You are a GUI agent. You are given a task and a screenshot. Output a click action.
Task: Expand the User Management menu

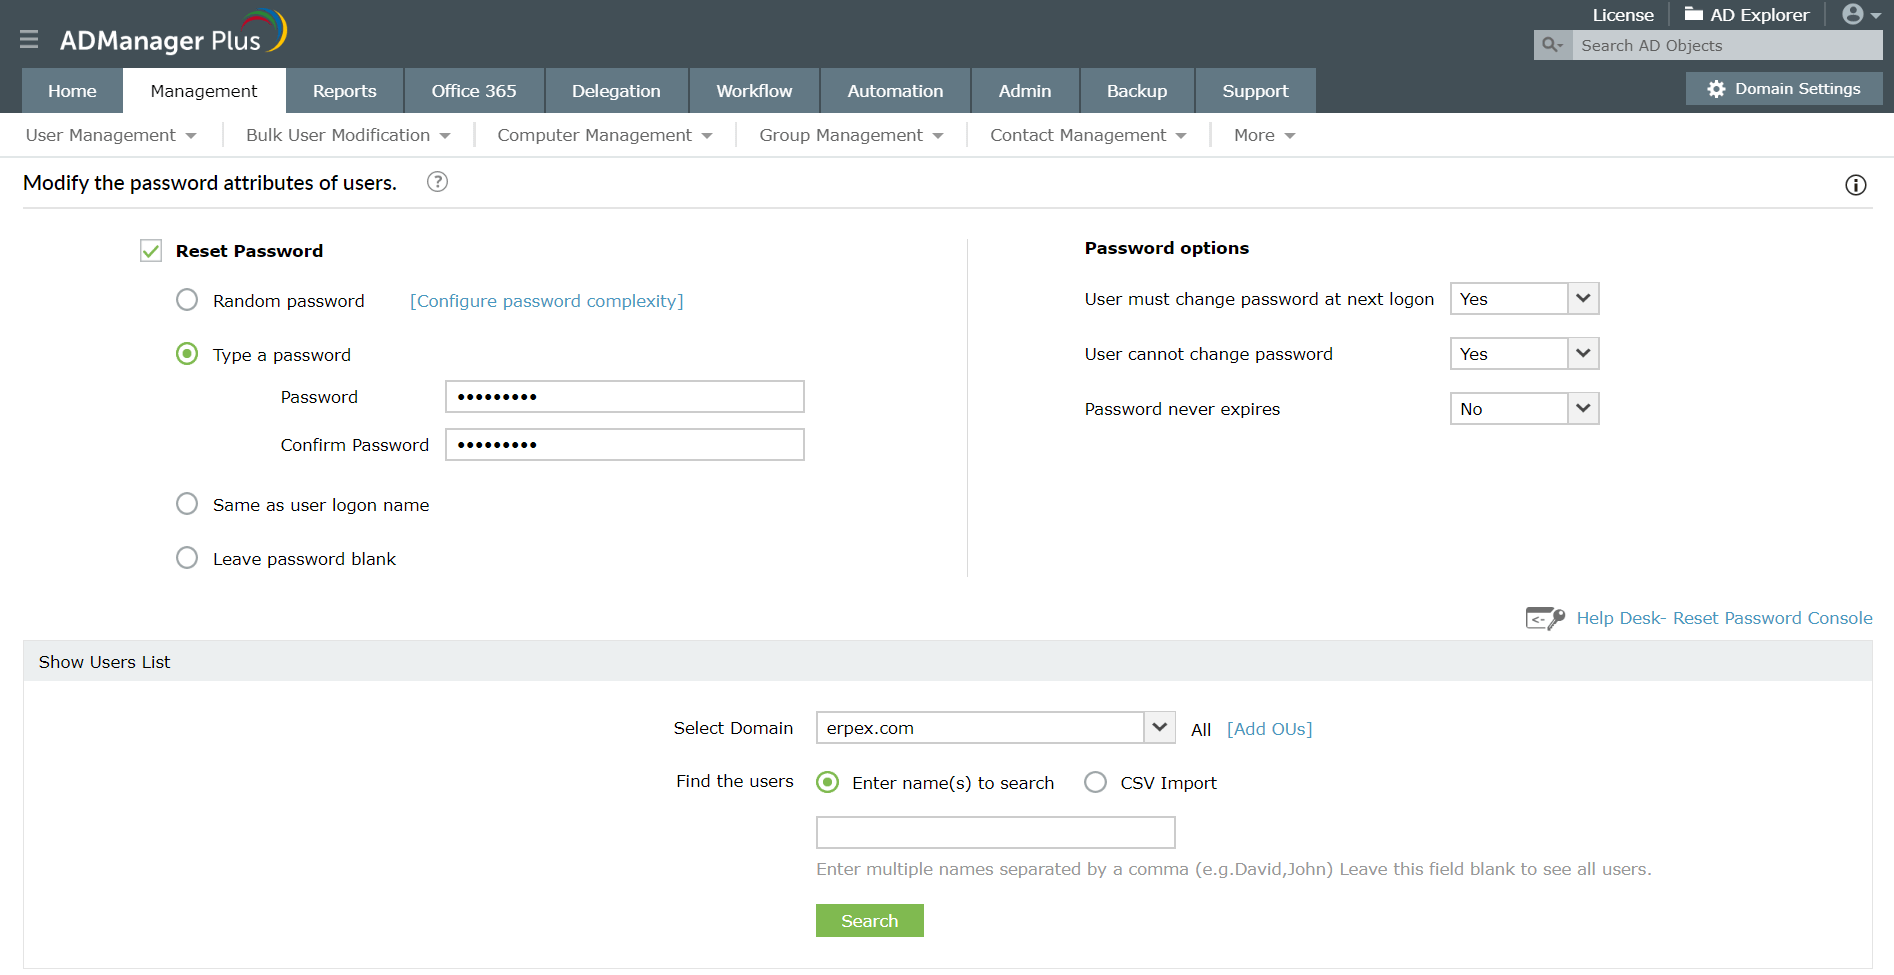(111, 135)
